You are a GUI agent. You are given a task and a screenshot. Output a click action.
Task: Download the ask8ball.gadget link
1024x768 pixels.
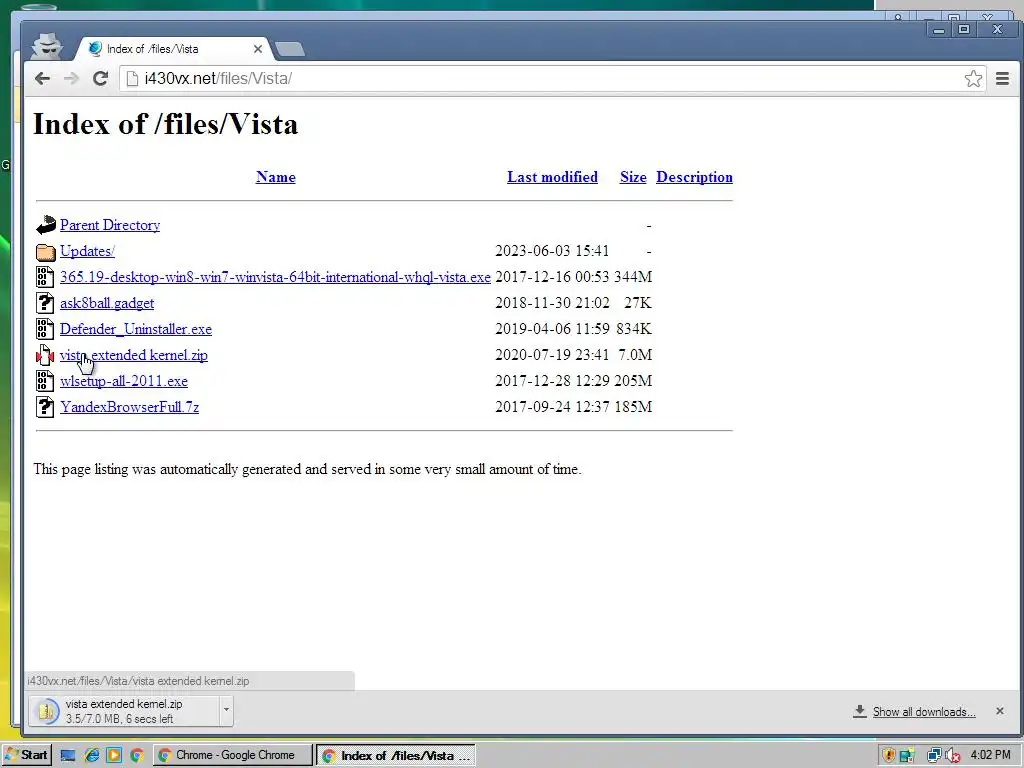[107, 303]
